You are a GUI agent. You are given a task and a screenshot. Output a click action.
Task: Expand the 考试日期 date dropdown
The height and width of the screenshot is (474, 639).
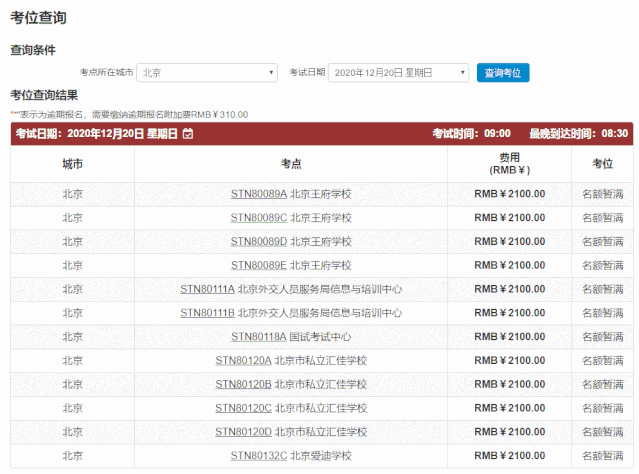coord(398,73)
